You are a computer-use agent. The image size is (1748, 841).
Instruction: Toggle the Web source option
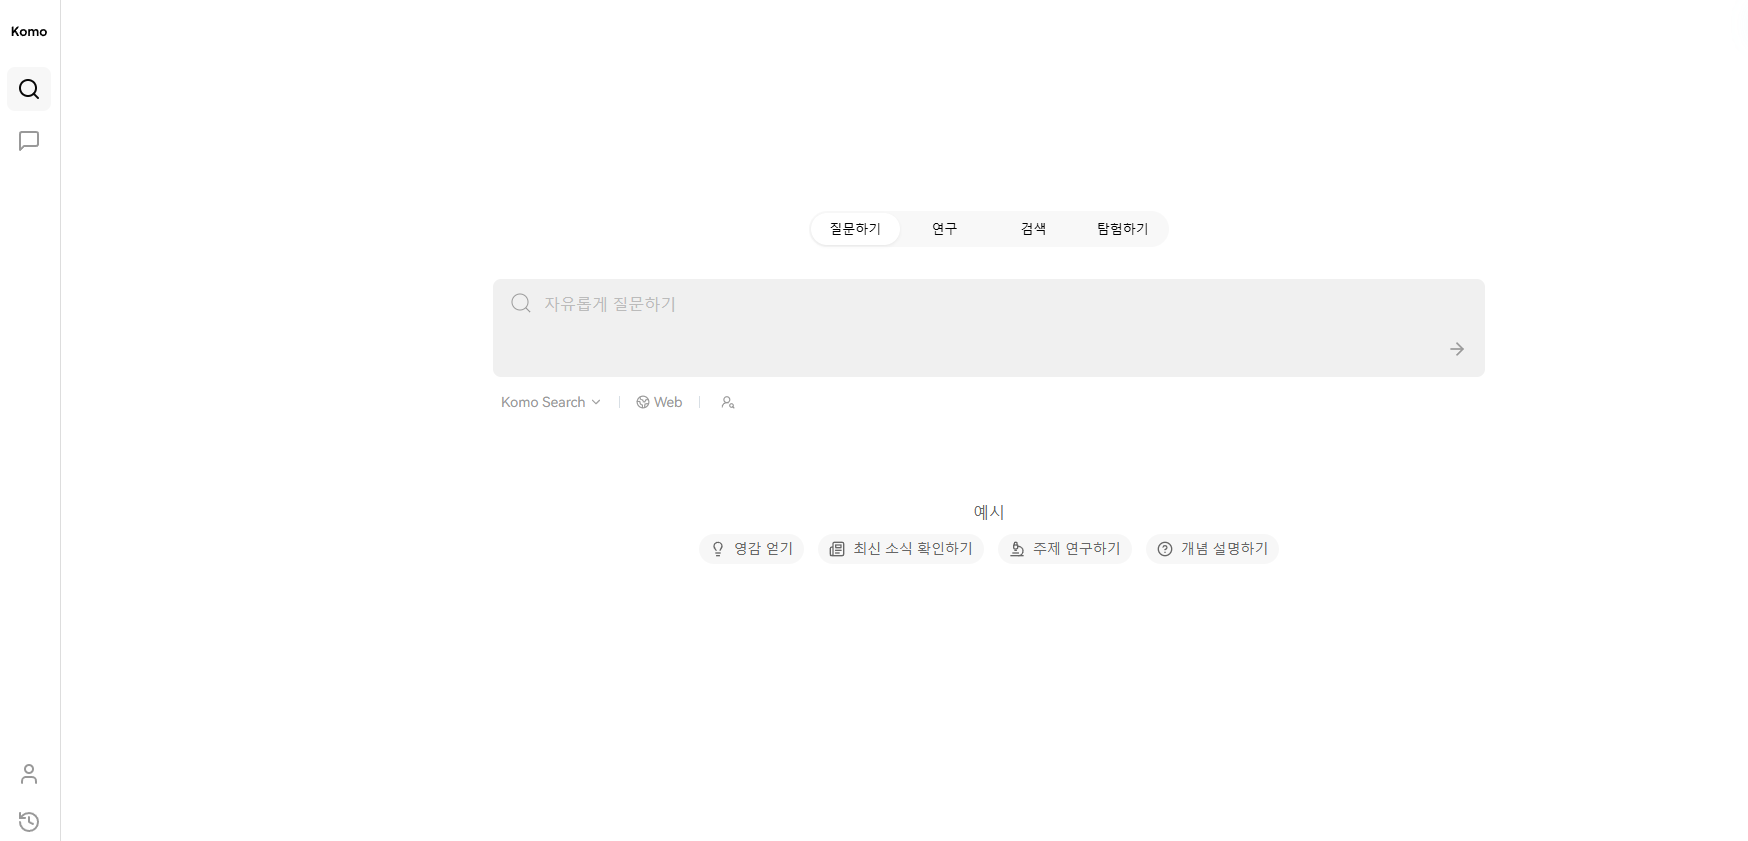click(659, 402)
